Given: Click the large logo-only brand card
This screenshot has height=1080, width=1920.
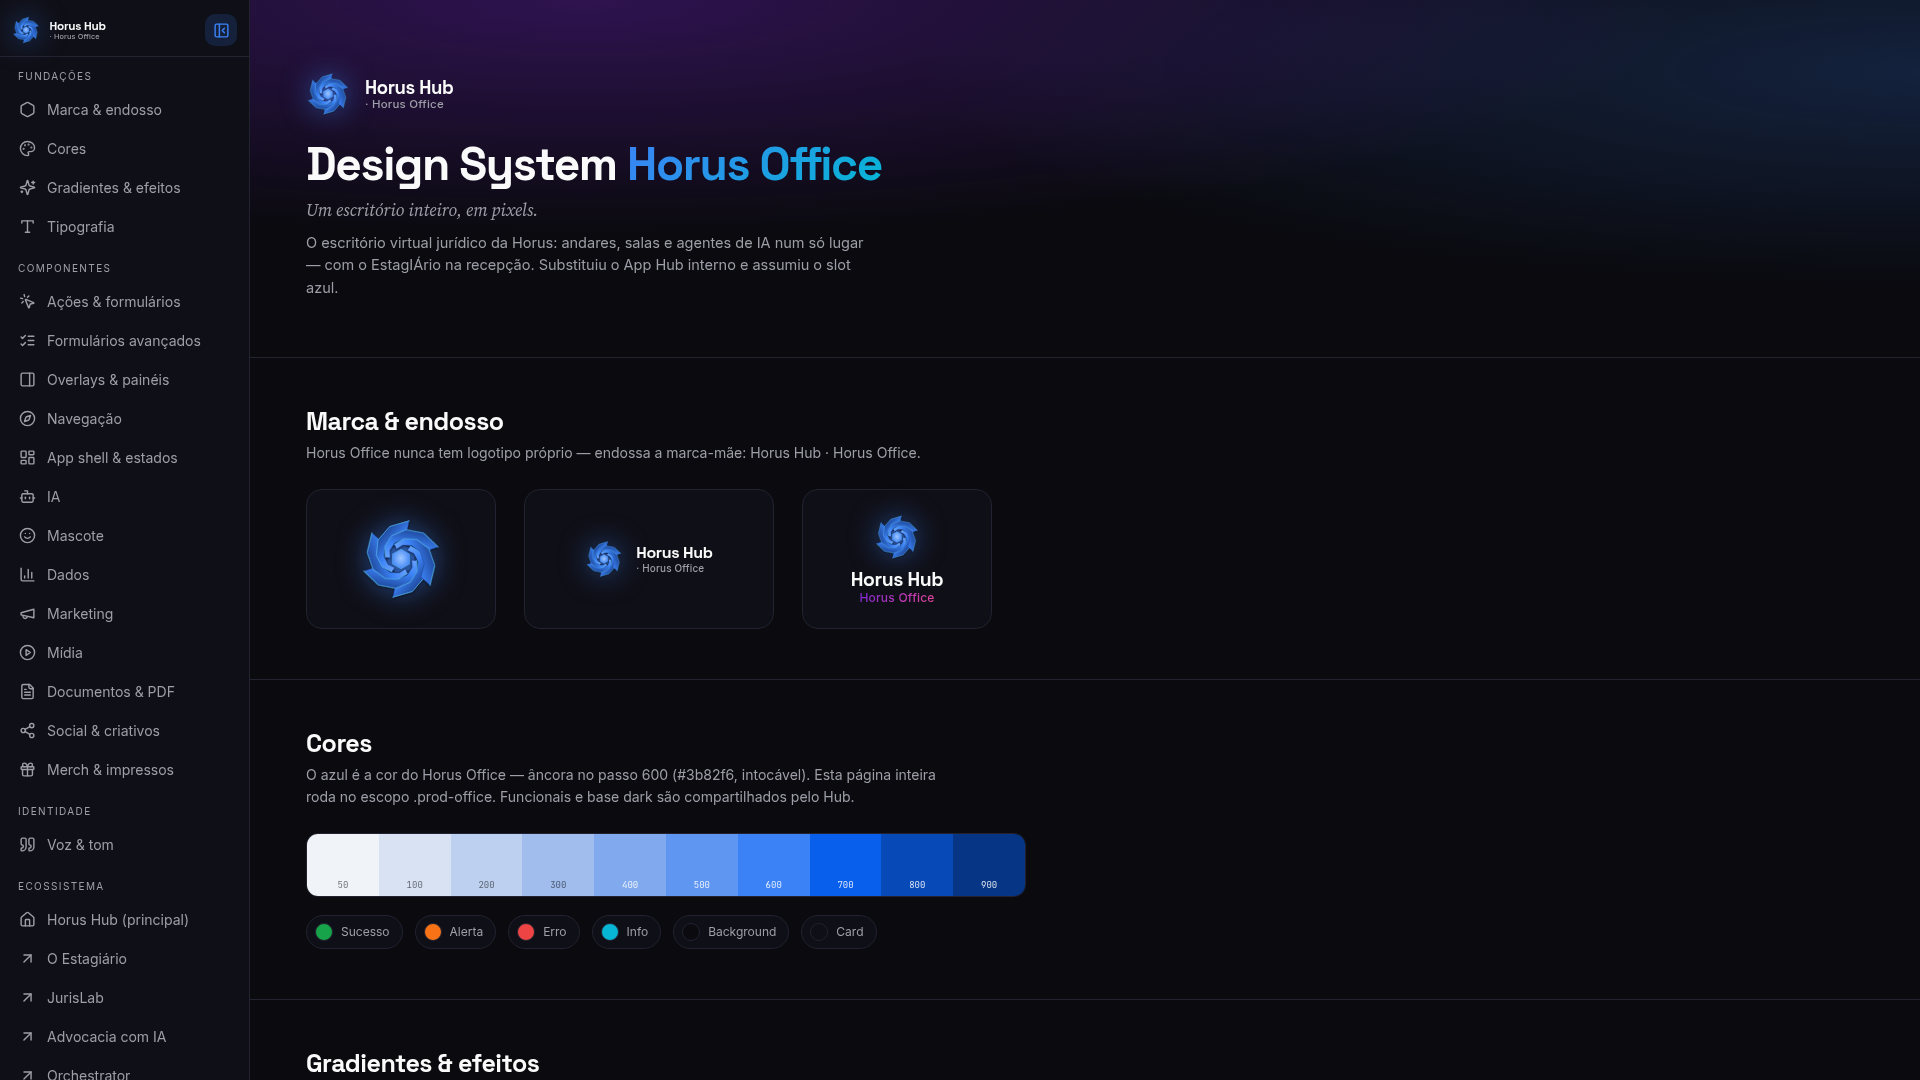Looking at the screenshot, I should pos(401,559).
